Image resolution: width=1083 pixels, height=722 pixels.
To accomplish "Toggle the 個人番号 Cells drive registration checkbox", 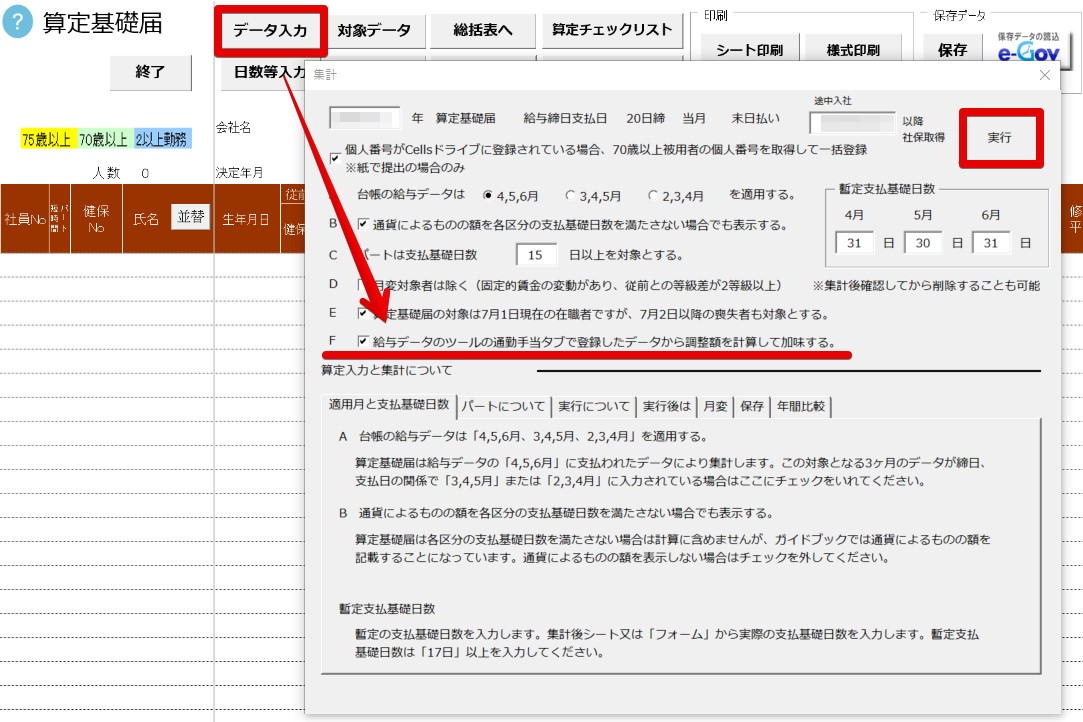I will 335,158.
